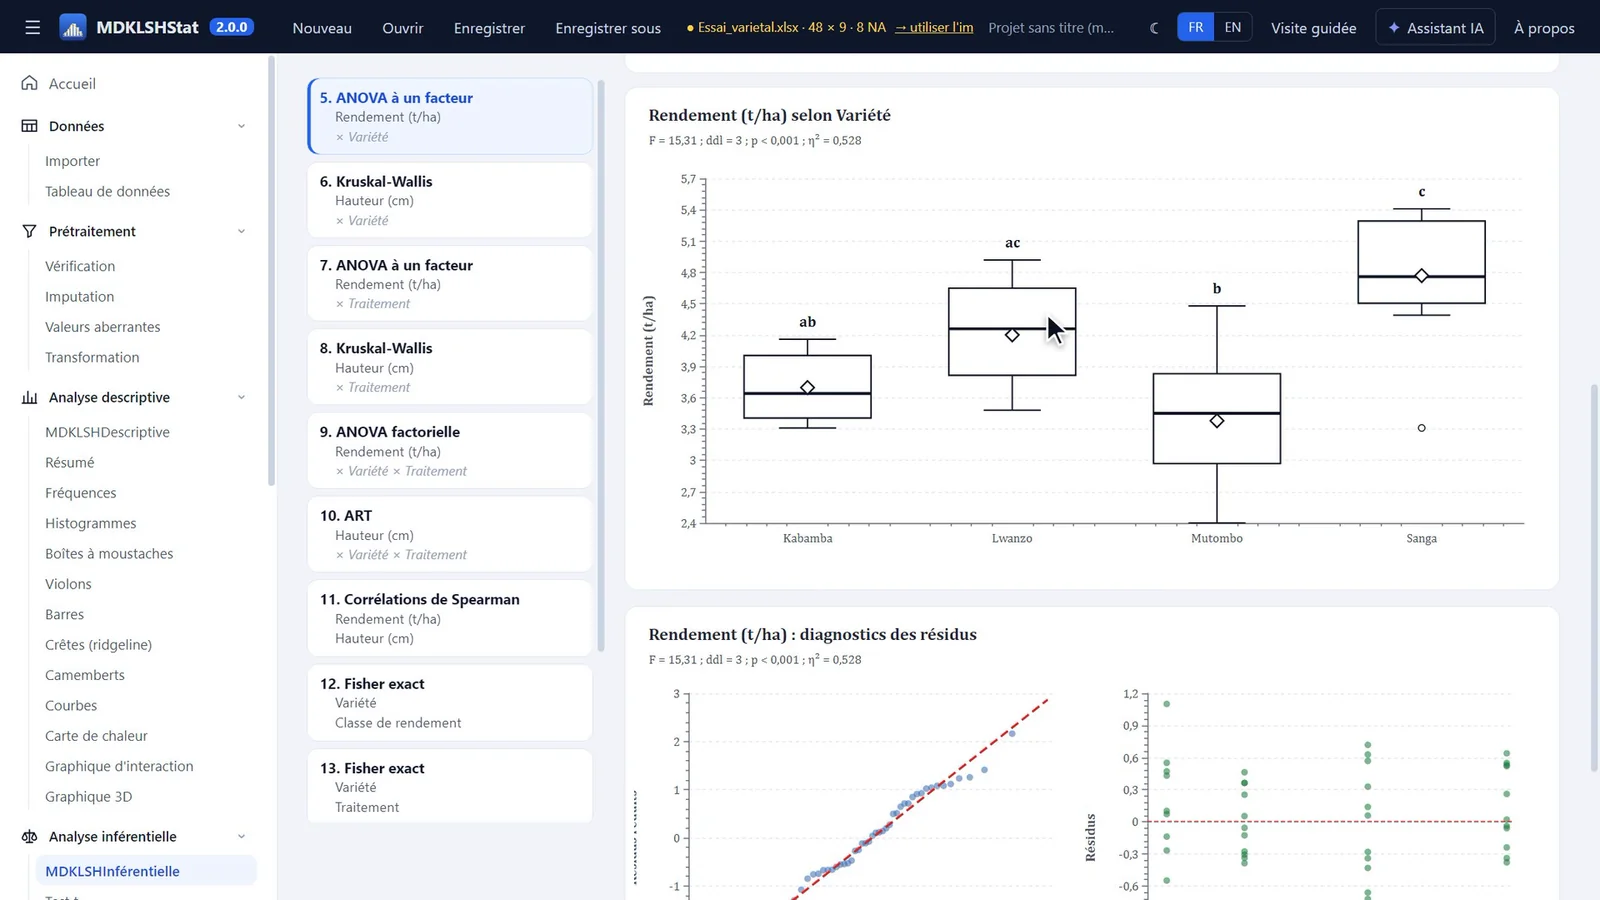Toggle dark mode moon icon
This screenshot has height=900, width=1600.
[x=1155, y=27]
